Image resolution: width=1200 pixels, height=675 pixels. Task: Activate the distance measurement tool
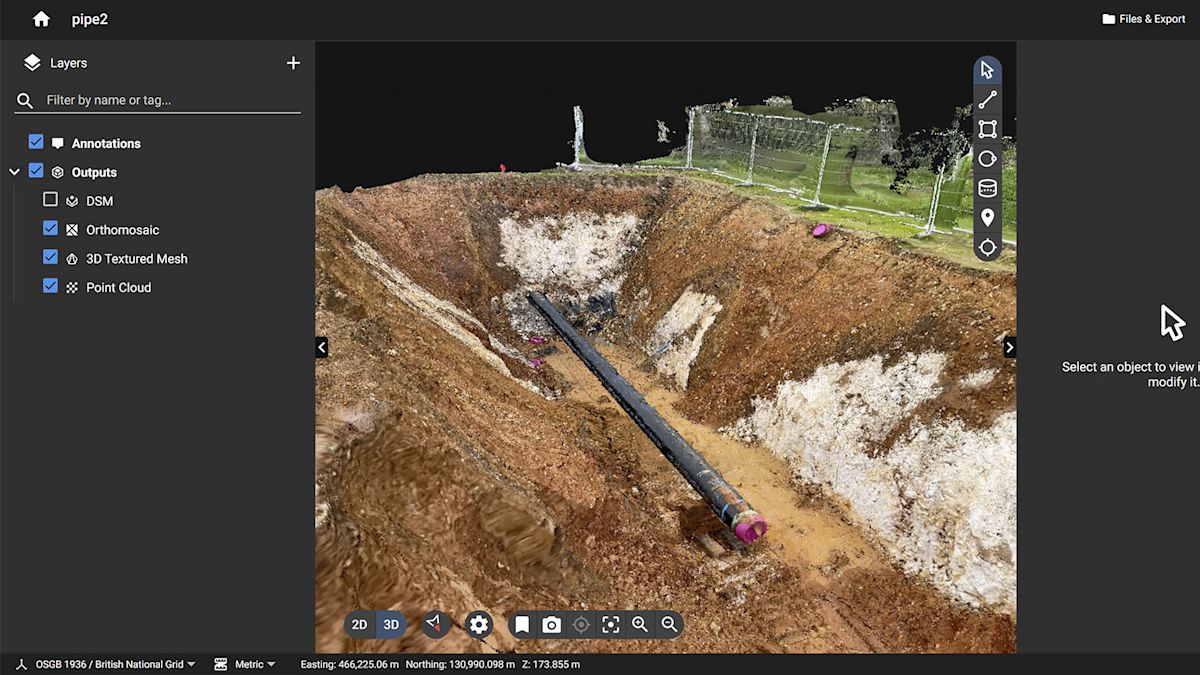(x=987, y=99)
